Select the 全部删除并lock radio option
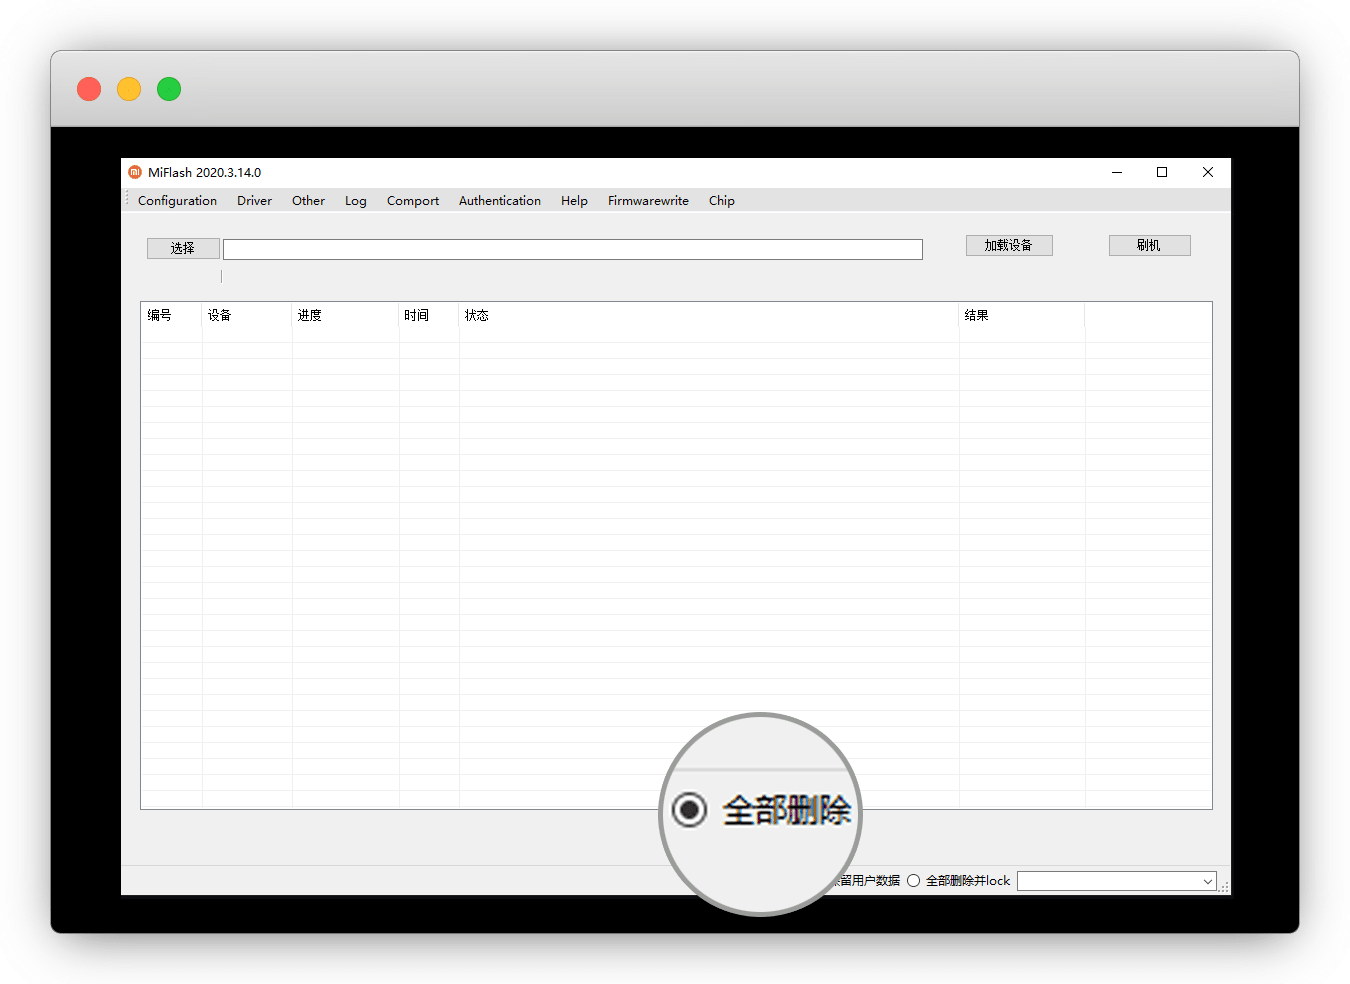The width and height of the screenshot is (1350, 984). 913,881
